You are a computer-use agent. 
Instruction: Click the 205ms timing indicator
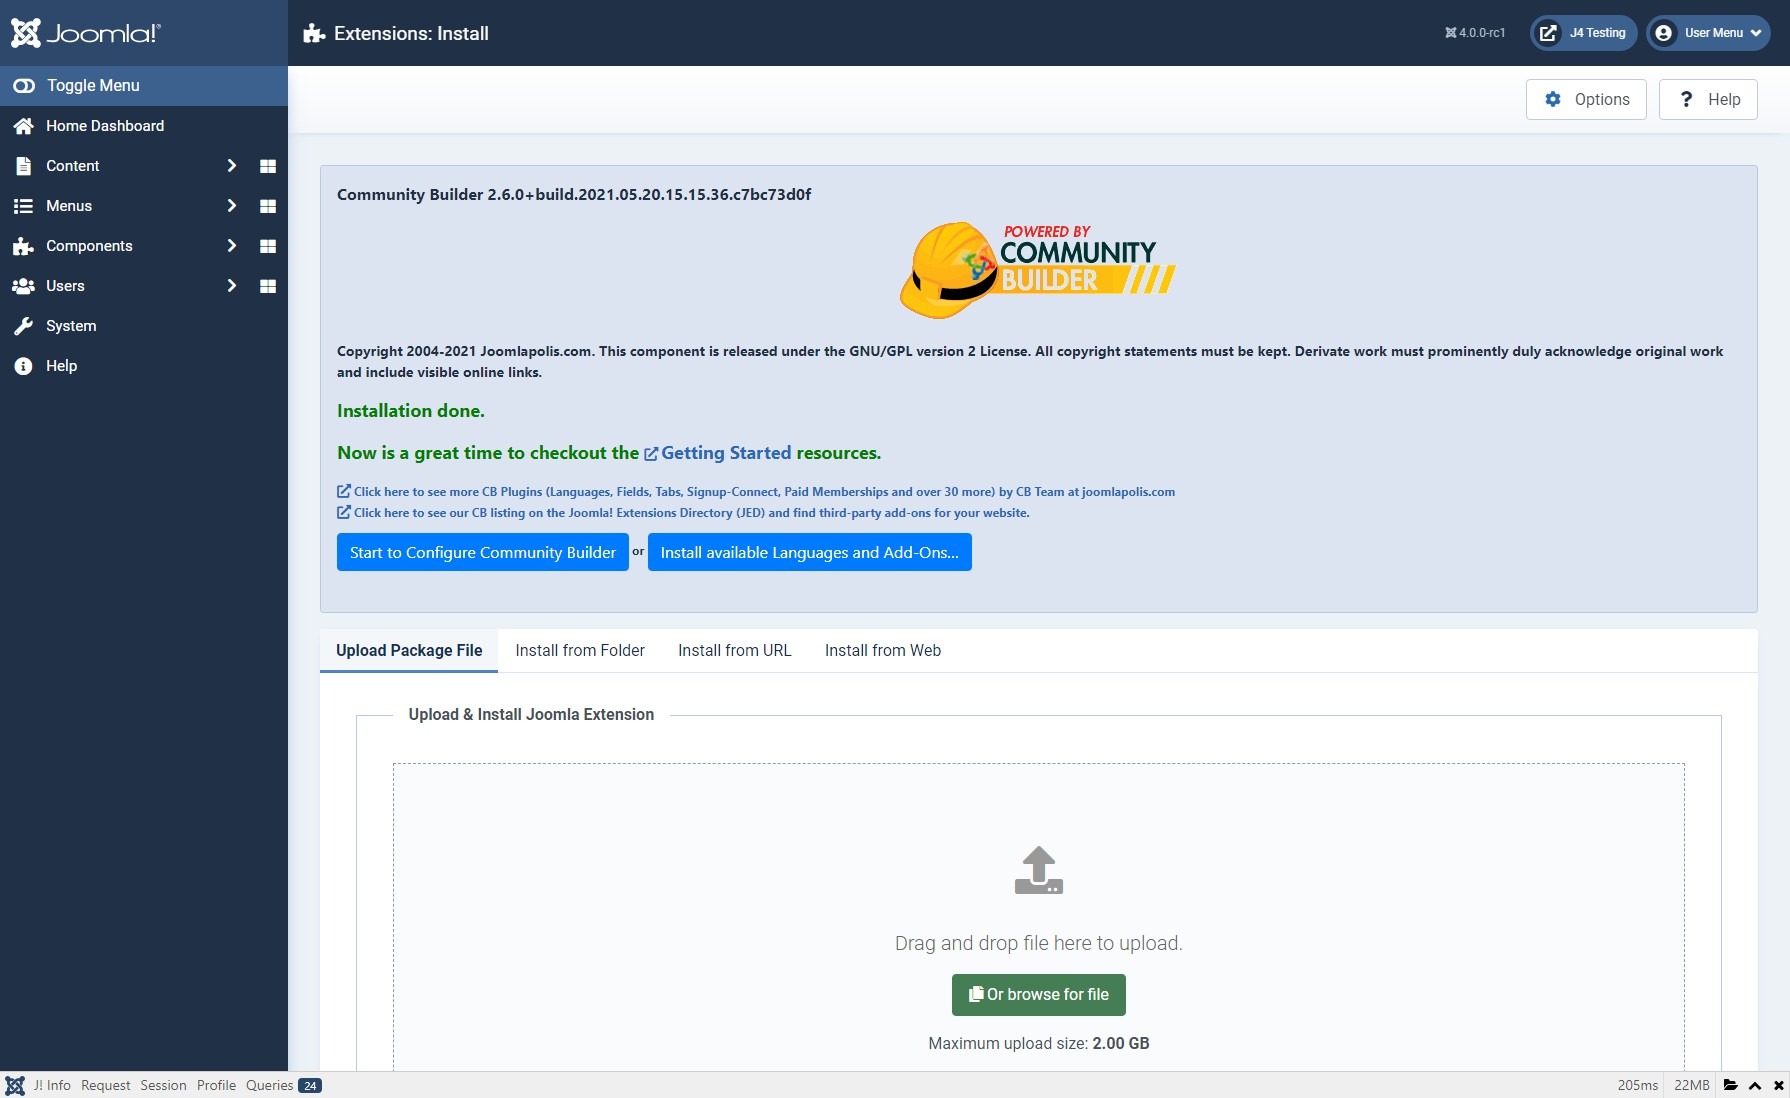[x=1638, y=1085]
